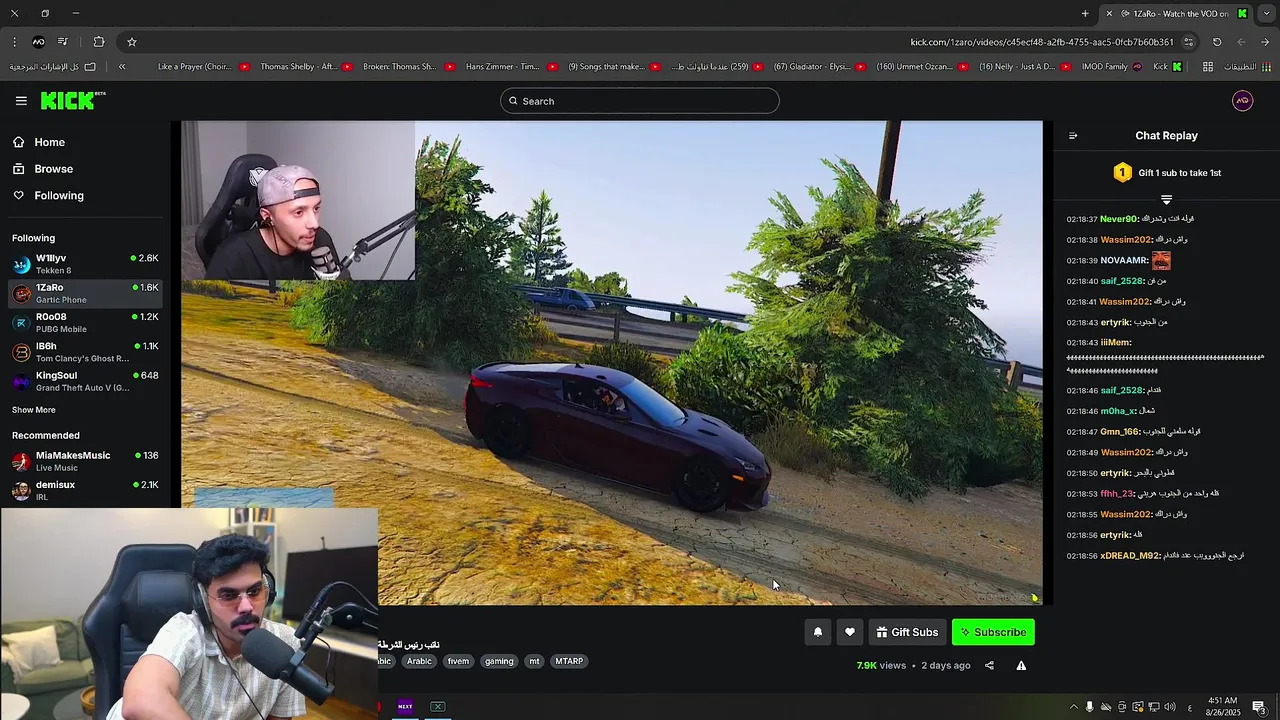Expand the bookmarks overflow chevron
The width and height of the screenshot is (1280, 720).
122,67
